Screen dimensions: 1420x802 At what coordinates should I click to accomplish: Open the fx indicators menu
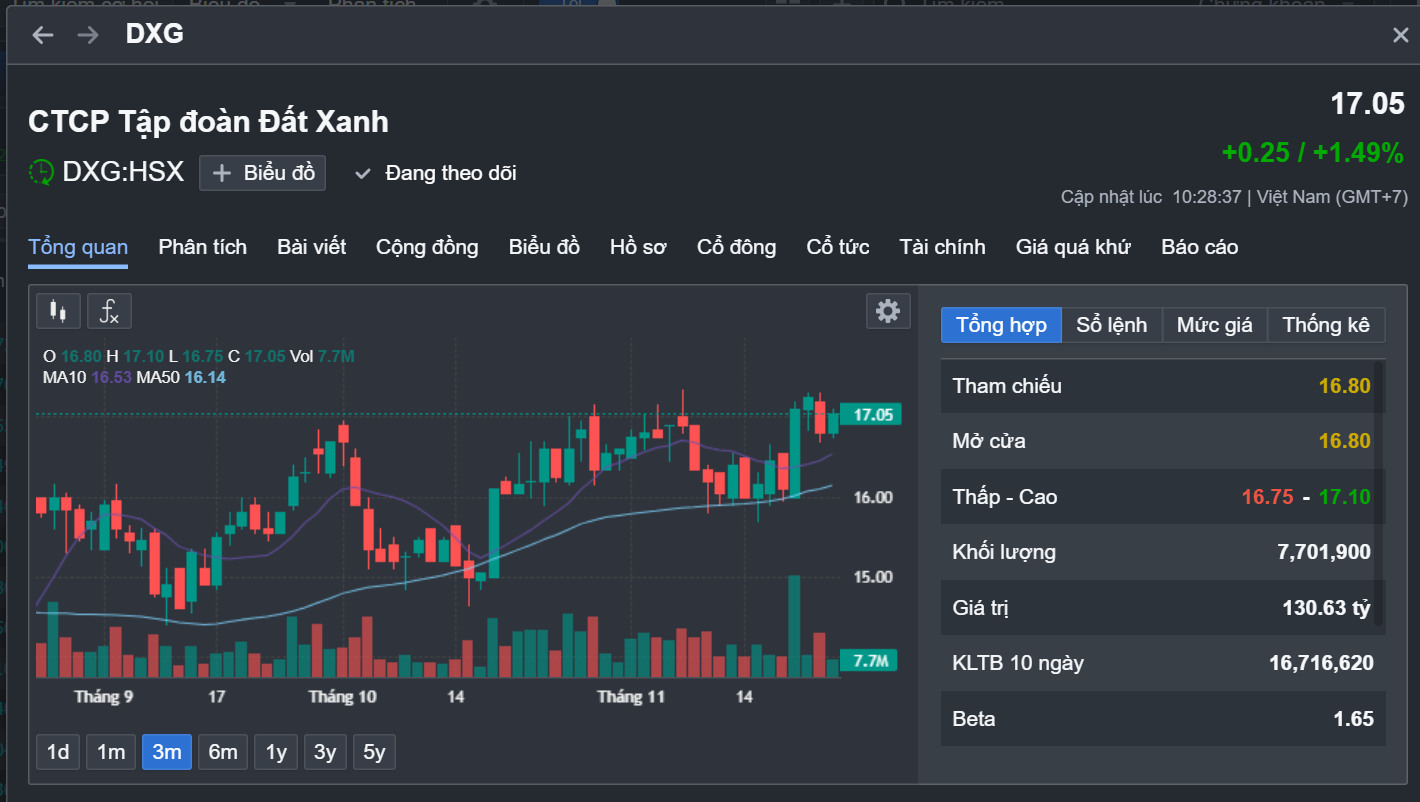tap(109, 311)
